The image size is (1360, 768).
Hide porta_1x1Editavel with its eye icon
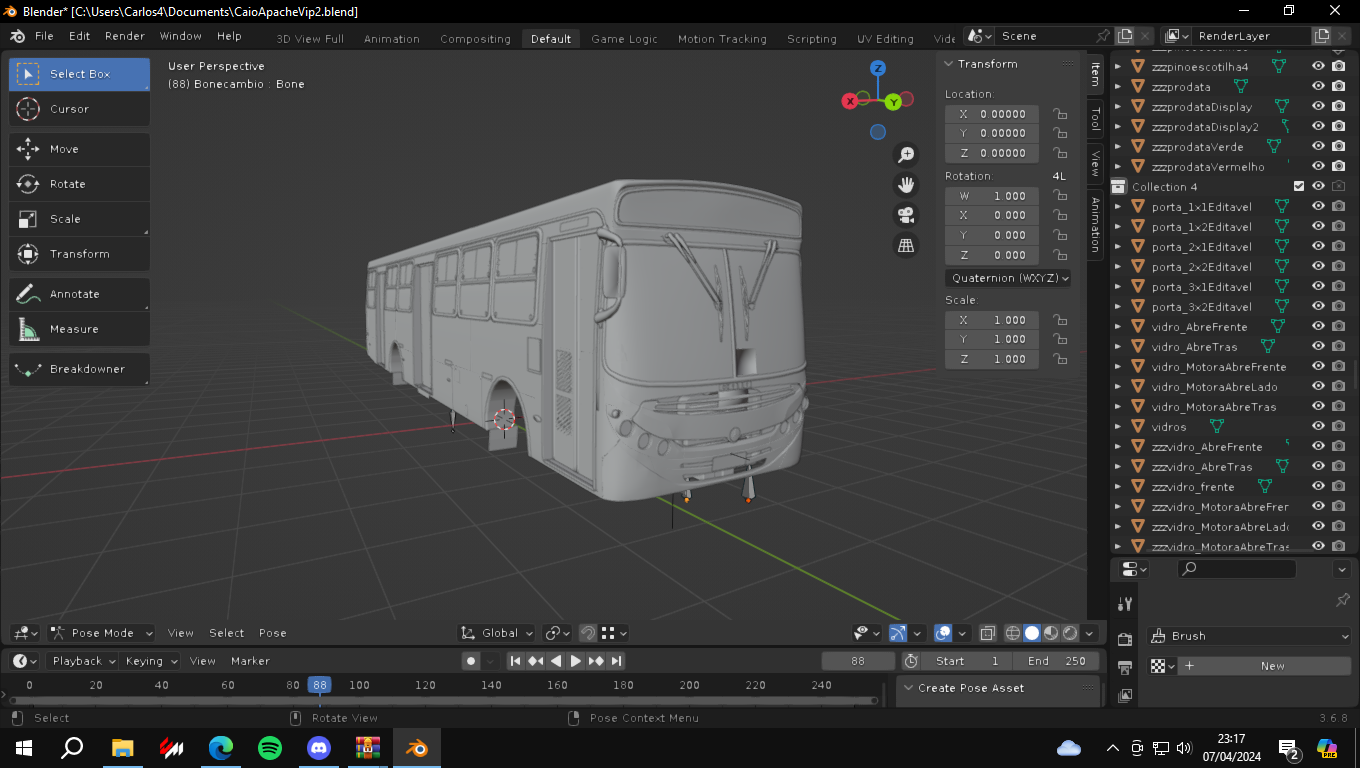(1318, 206)
